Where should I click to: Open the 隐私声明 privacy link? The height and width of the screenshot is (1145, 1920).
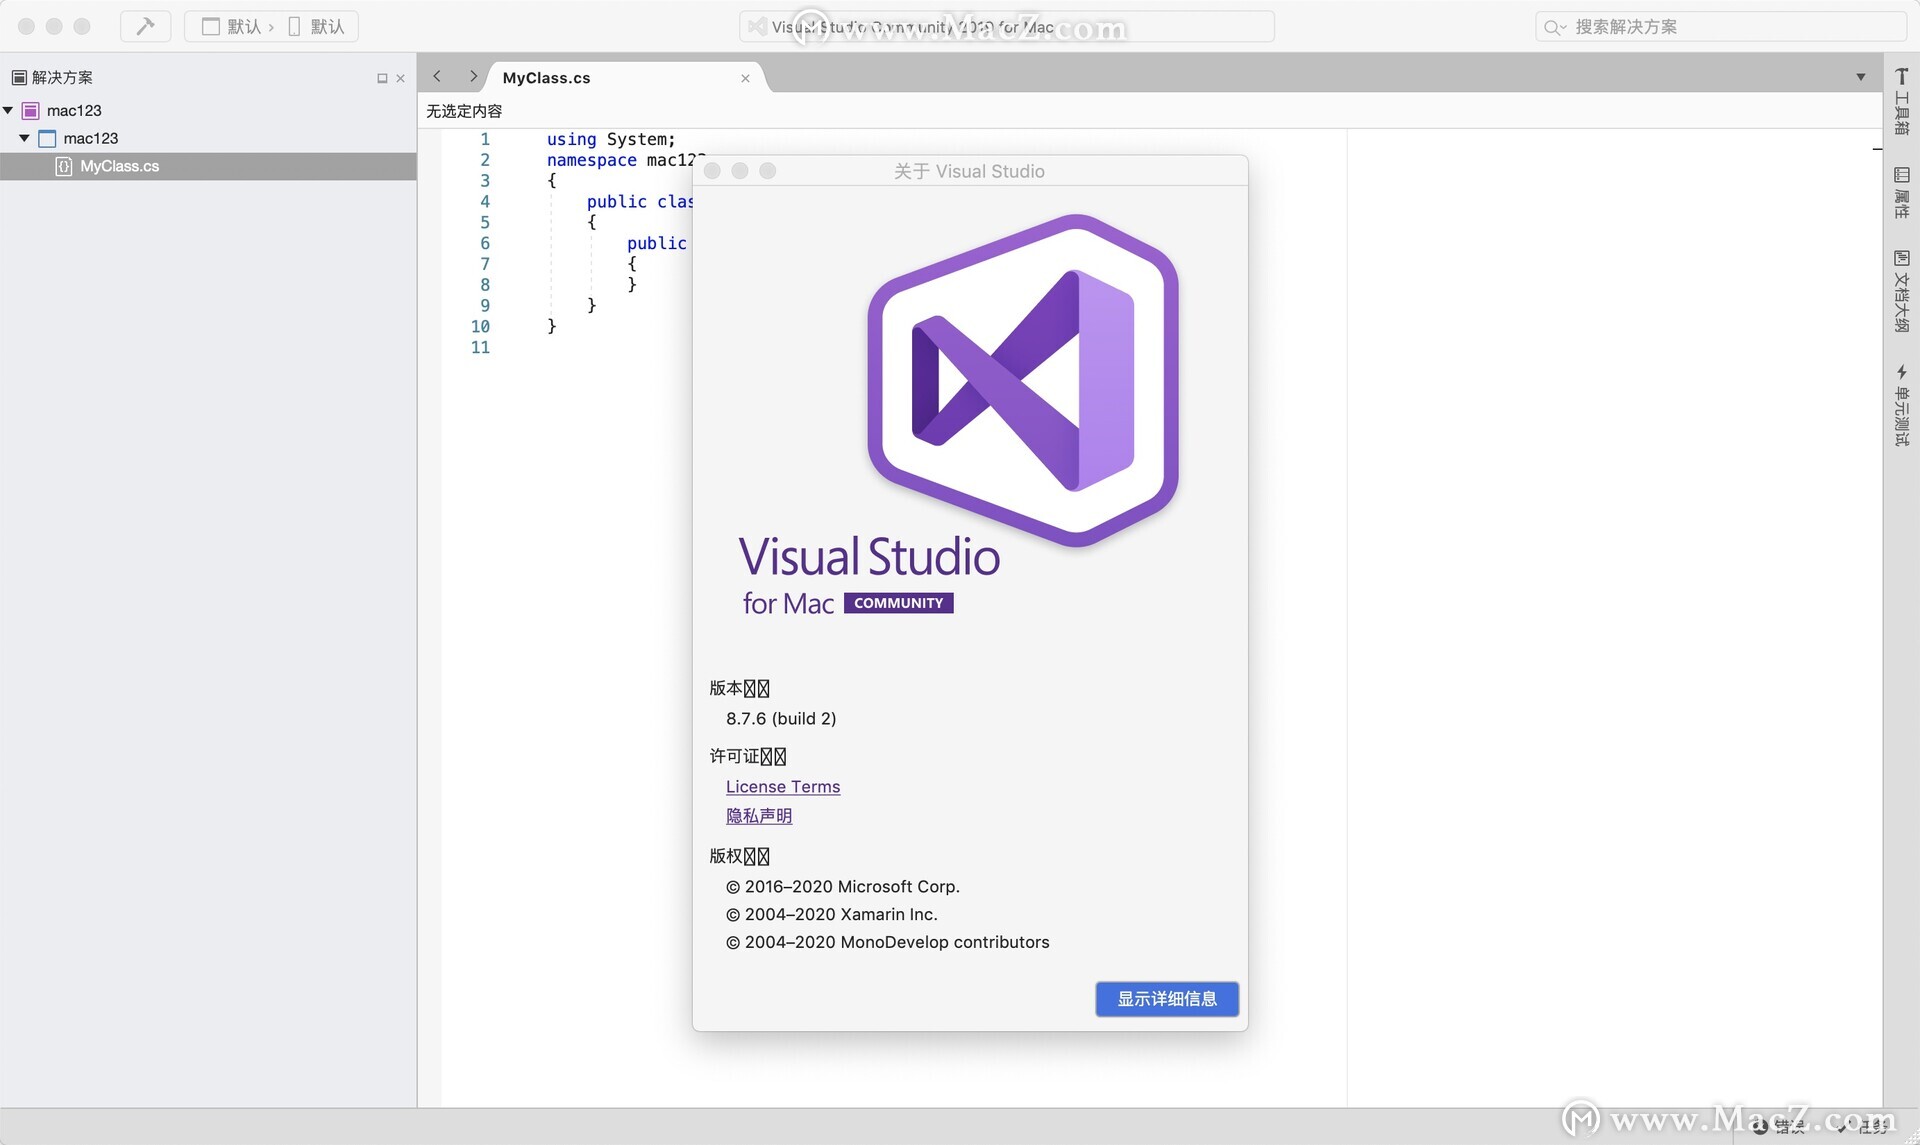(x=759, y=816)
